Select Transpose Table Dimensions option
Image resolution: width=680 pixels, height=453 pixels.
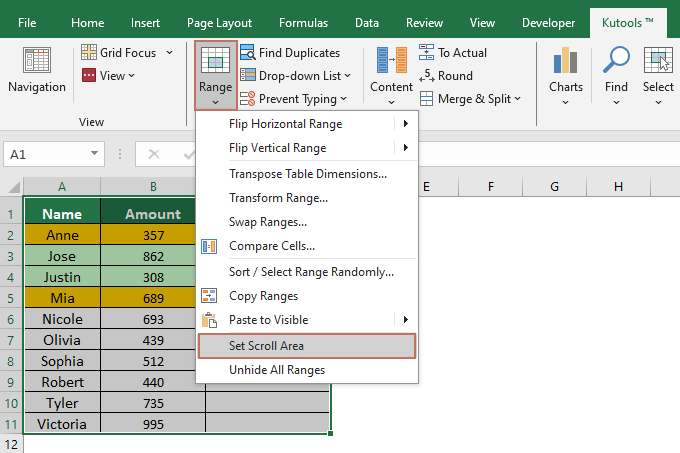click(307, 174)
